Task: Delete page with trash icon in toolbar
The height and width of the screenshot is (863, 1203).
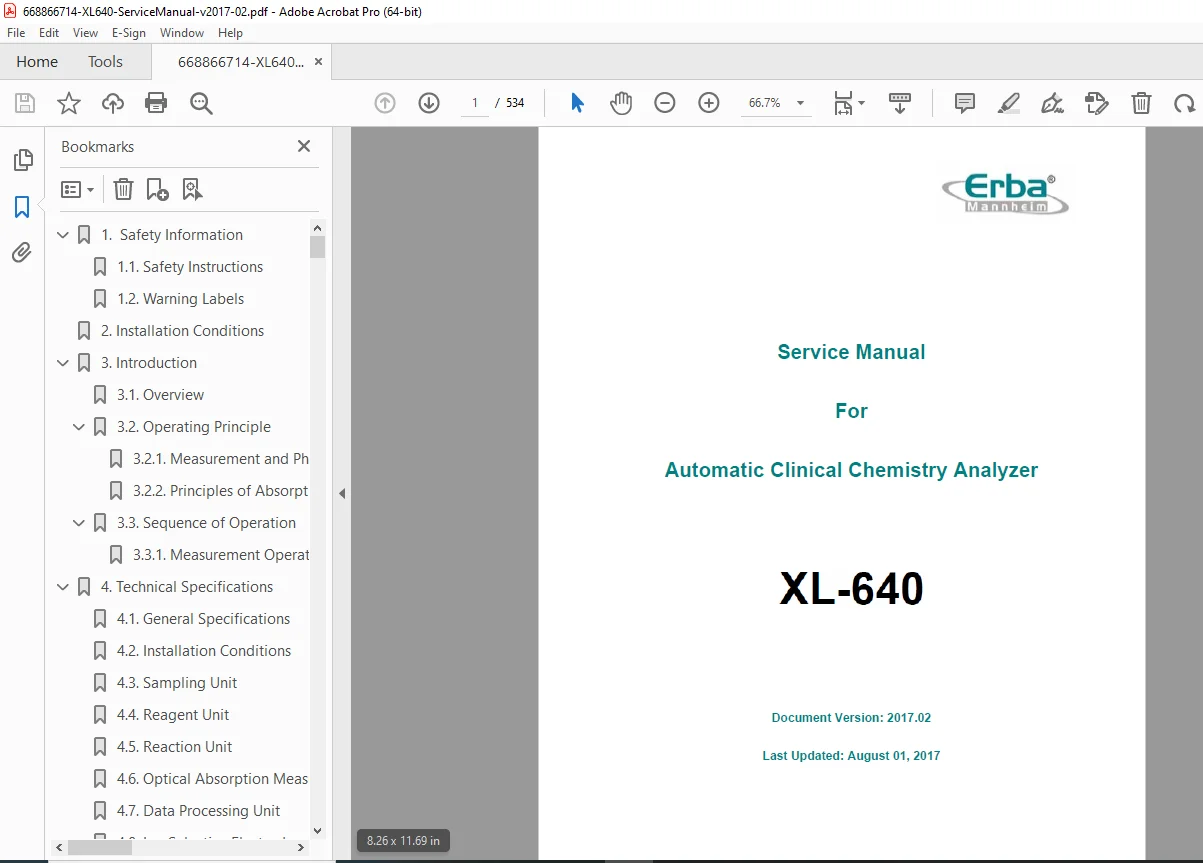Action: [x=1141, y=103]
